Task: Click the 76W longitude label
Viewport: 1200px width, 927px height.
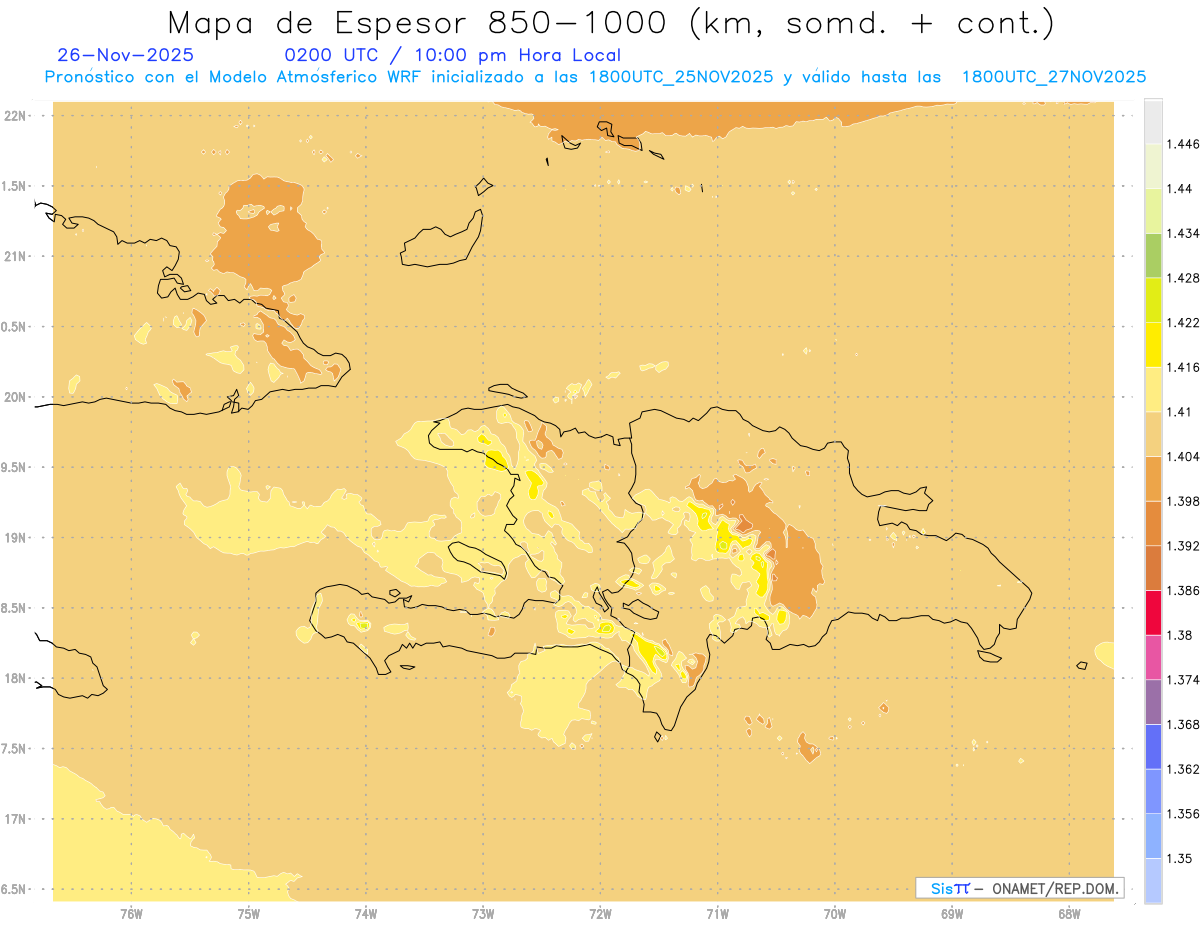Action: click(x=131, y=914)
